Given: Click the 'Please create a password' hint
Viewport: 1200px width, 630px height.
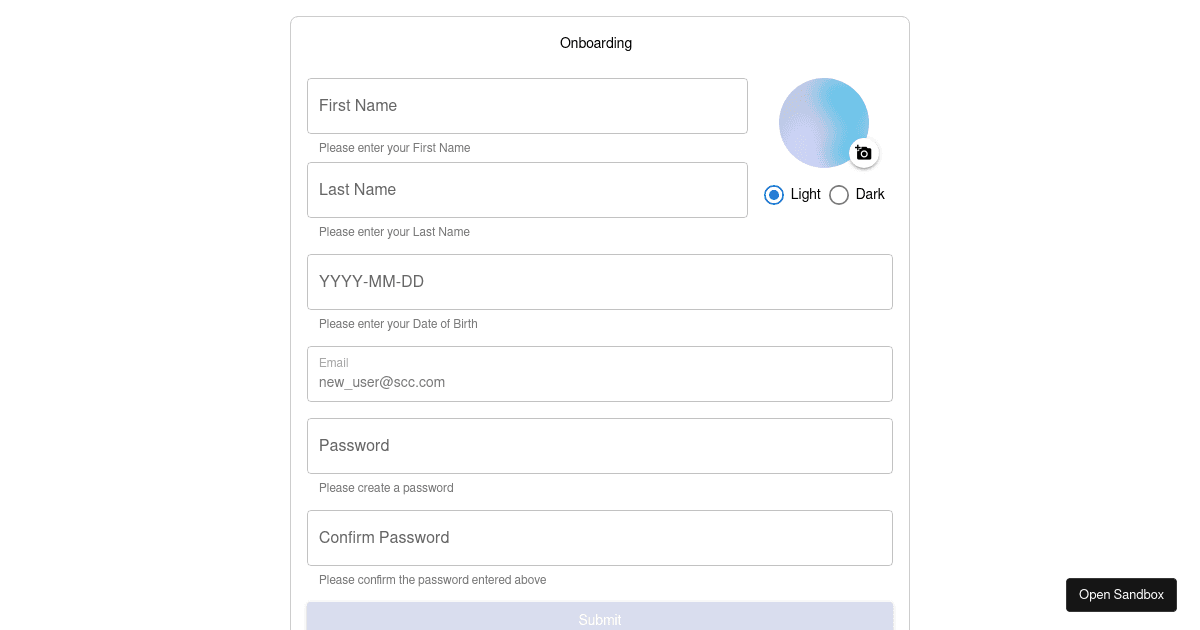Looking at the screenshot, I should coord(386,488).
